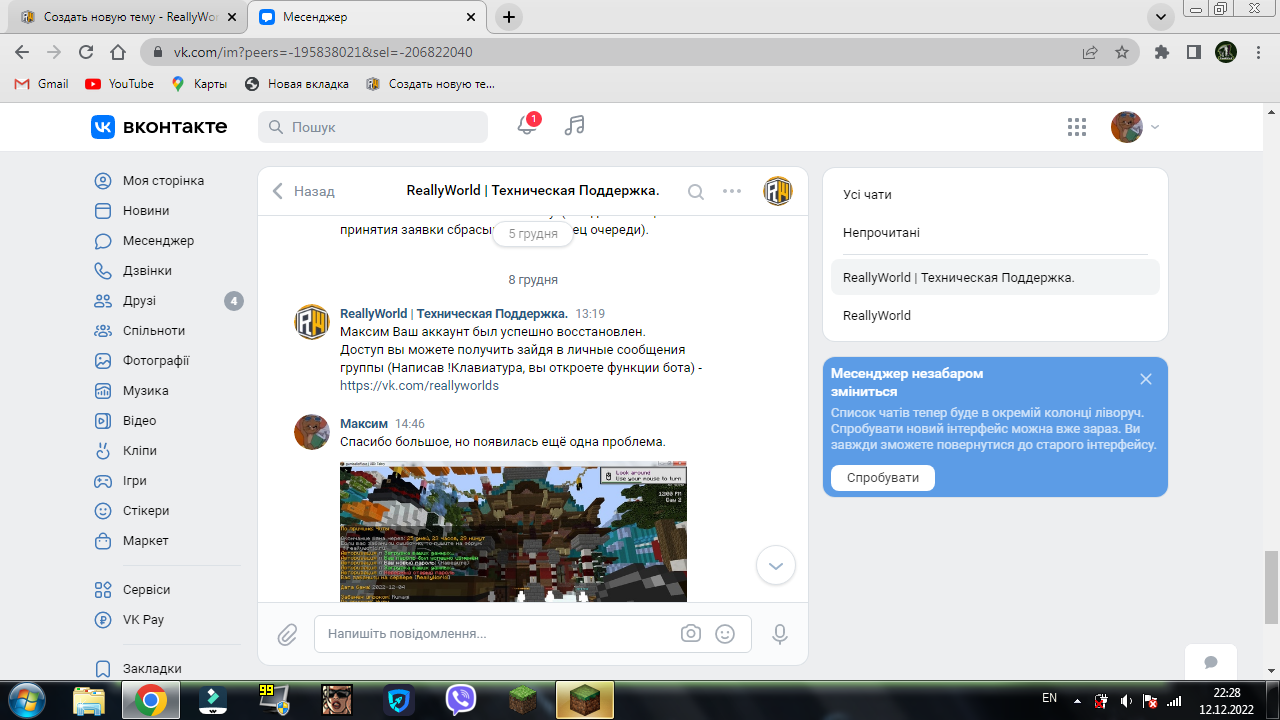Open Сервіси in the sidebar
This screenshot has width=1280, height=720.
[x=146, y=590]
